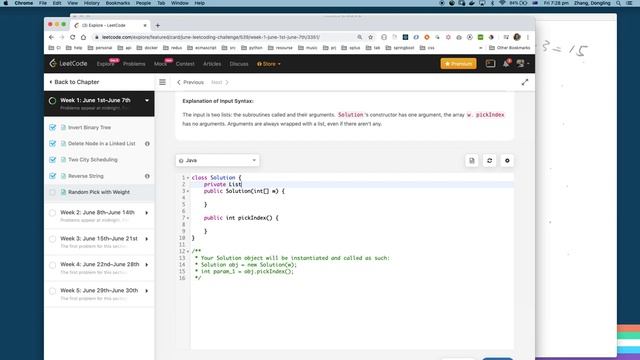640x360 pixels.
Task: Toggle the Random Pick with Weight checkbox
Action: click(x=53, y=192)
